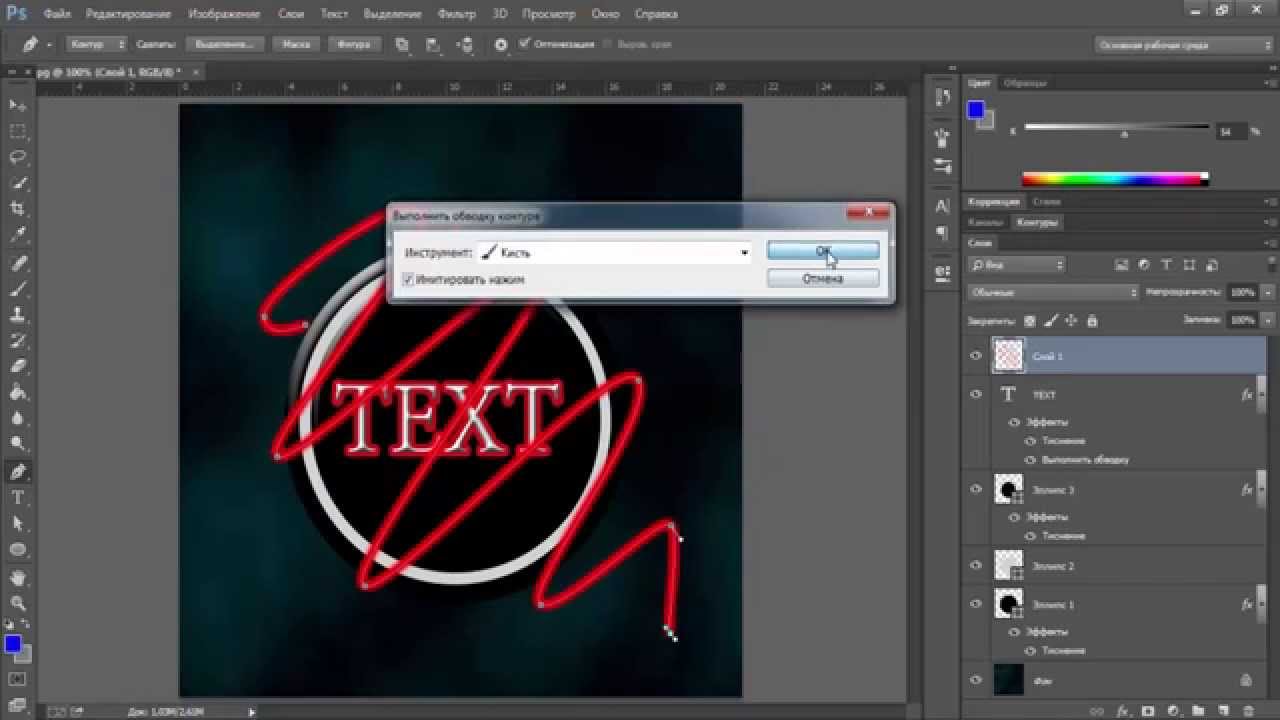Select the Brush tool in the toolbox
Image resolution: width=1280 pixels, height=720 pixels.
pyautogui.click(x=18, y=289)
